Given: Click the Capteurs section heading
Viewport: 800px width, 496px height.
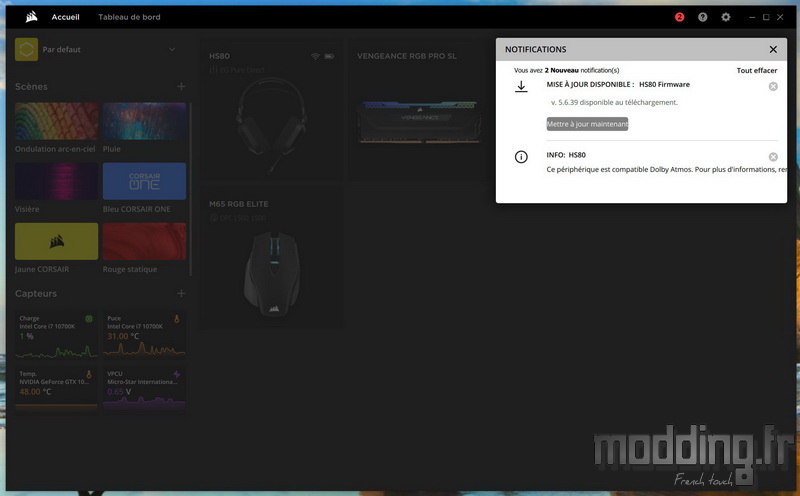Looking at the screenshot, I should (x=36, y=293).
